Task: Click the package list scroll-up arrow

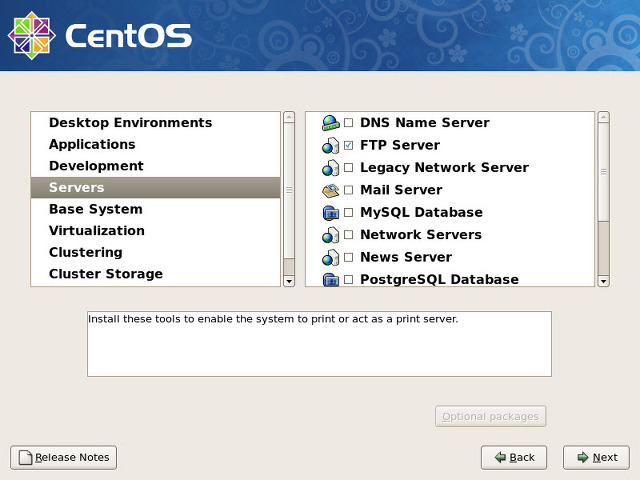Action: 604,117
